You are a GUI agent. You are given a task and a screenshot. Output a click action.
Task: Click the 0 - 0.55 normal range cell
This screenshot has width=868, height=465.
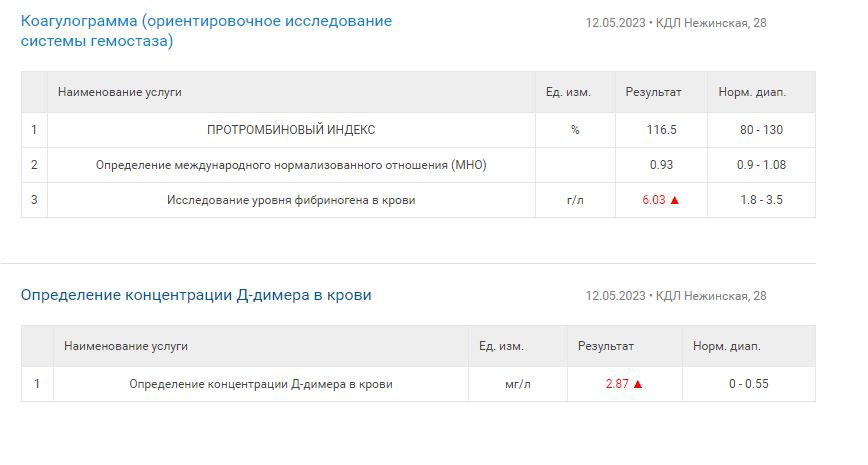(x=748, y=384)
